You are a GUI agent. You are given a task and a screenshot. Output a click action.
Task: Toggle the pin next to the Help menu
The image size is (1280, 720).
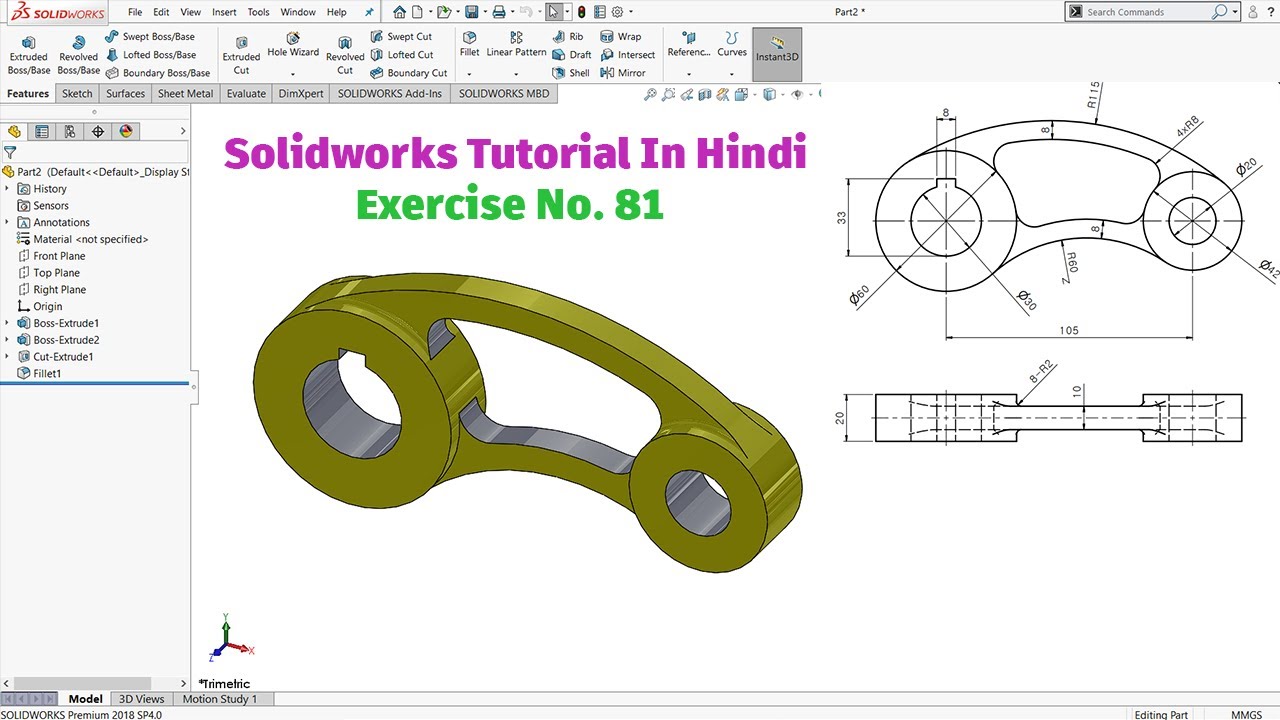tap(369, 12)
